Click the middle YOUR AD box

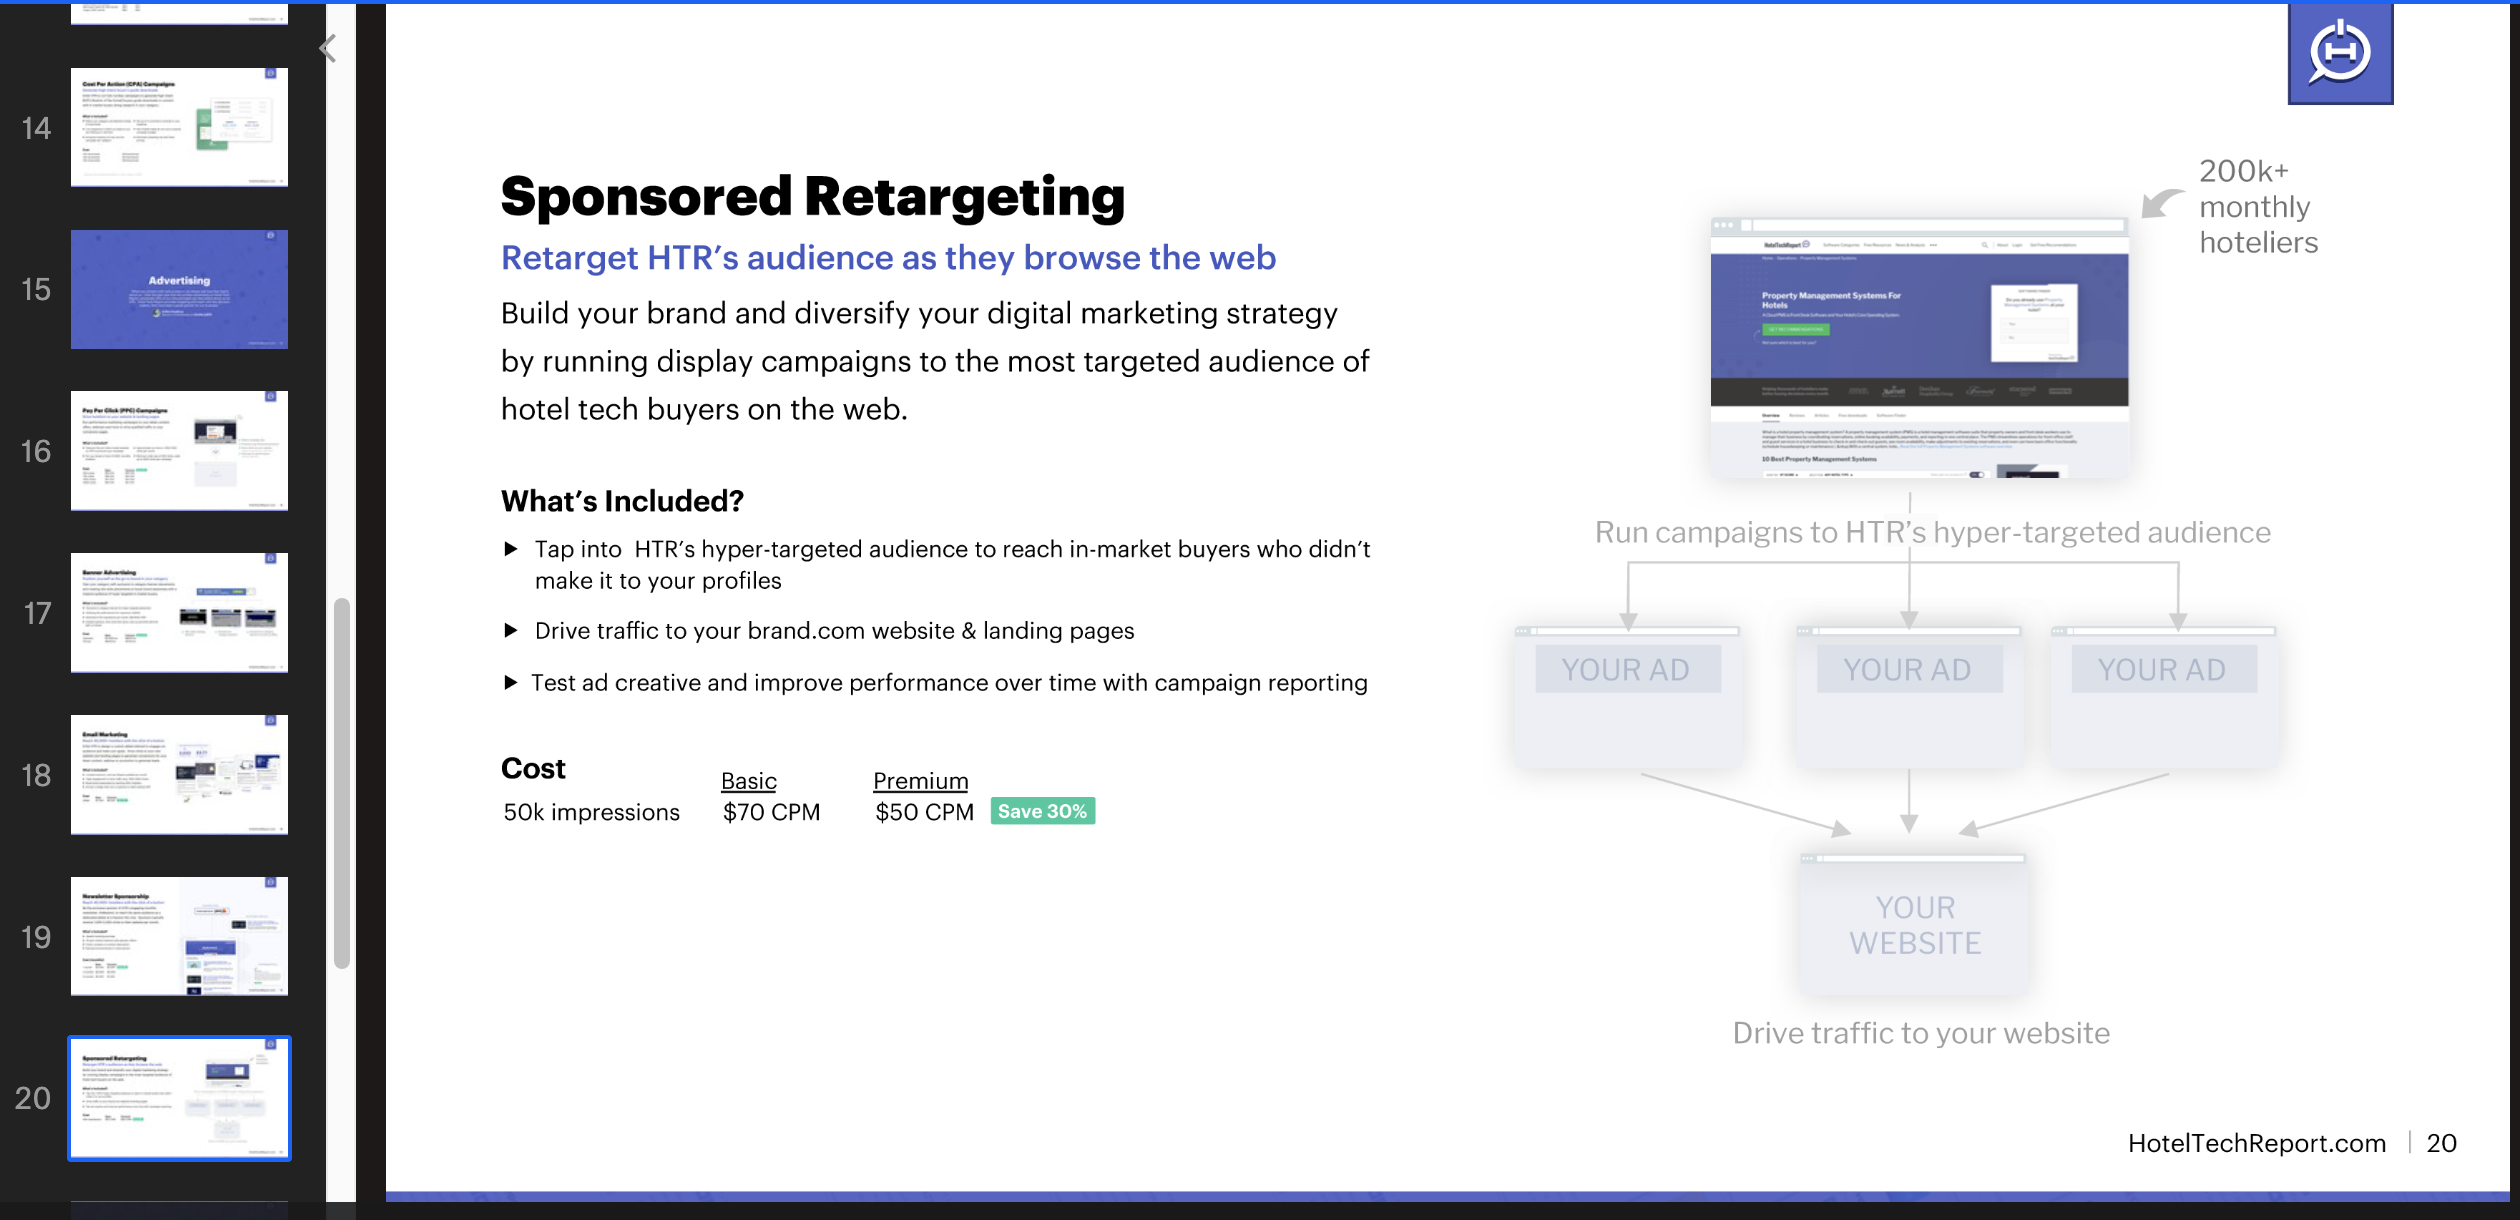(1908, 669)
